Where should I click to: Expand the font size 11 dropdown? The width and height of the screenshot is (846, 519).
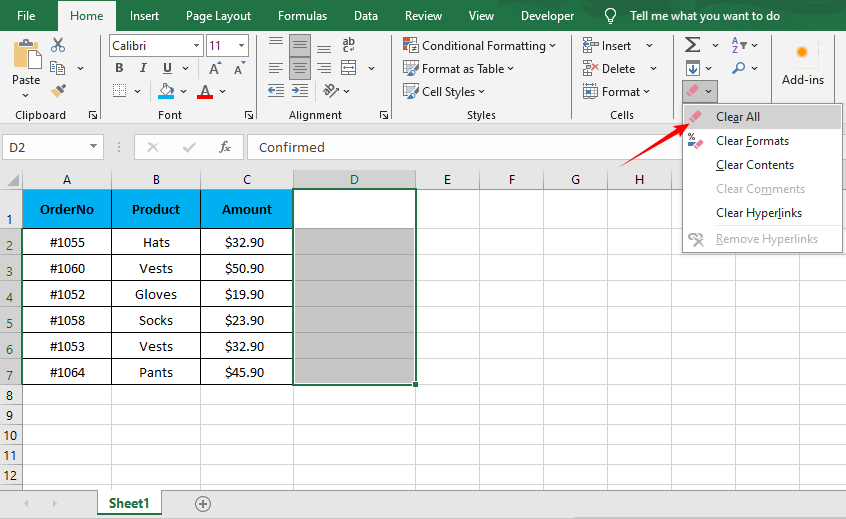click(242, 46)
